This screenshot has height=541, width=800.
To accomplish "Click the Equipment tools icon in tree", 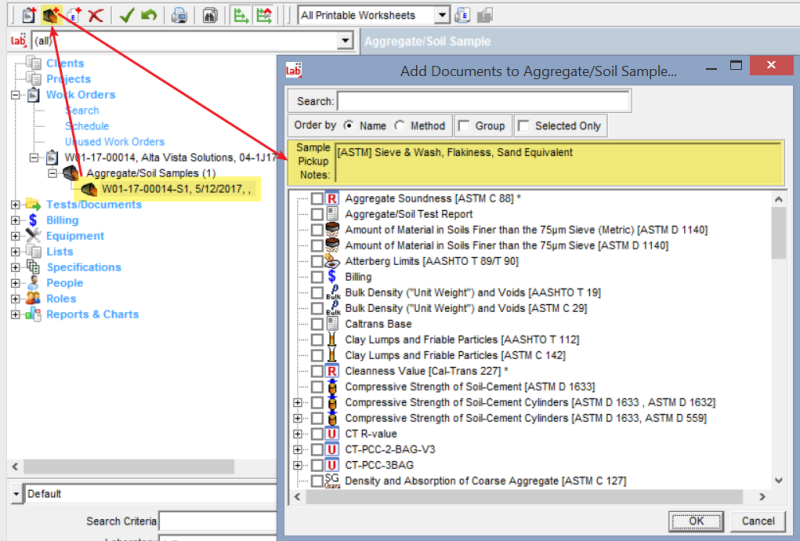I will 34,236.
